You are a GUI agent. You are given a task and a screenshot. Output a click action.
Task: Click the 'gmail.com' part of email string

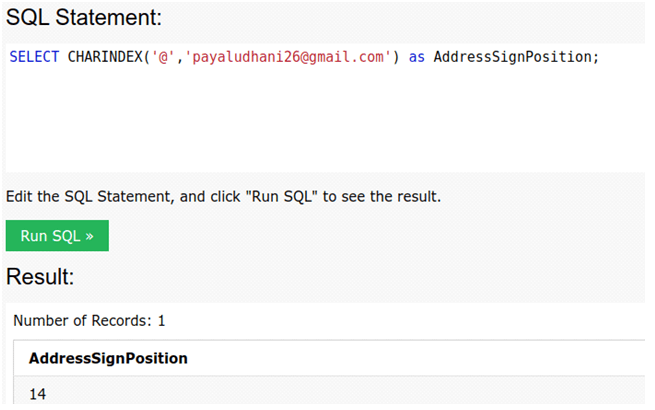(347, 57)
